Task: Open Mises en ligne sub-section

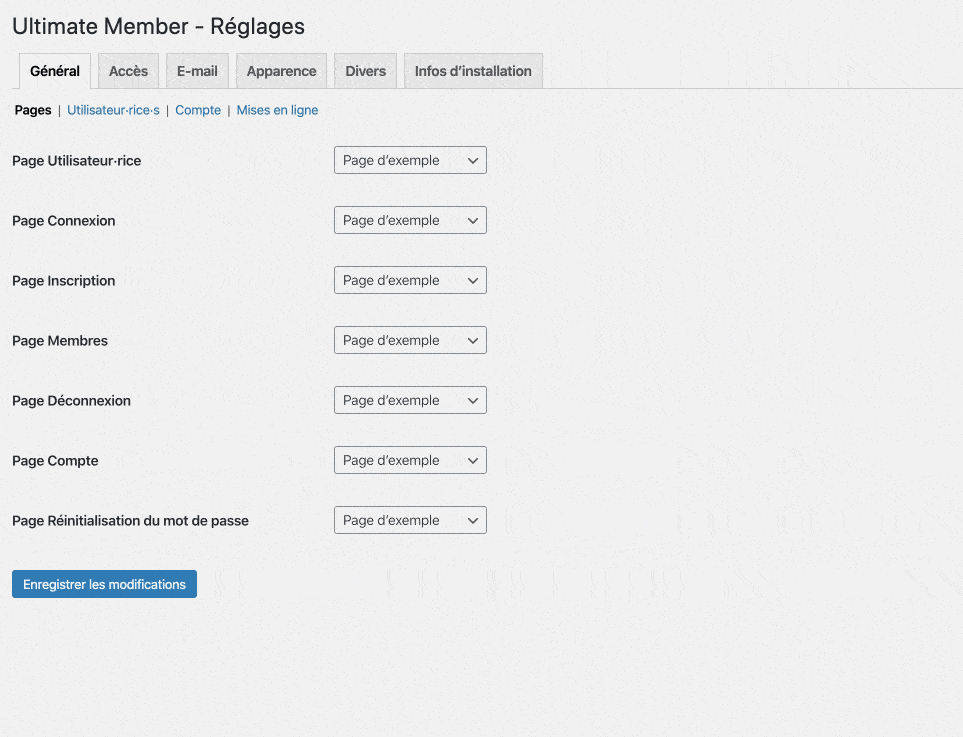Action: click(277, 110)
